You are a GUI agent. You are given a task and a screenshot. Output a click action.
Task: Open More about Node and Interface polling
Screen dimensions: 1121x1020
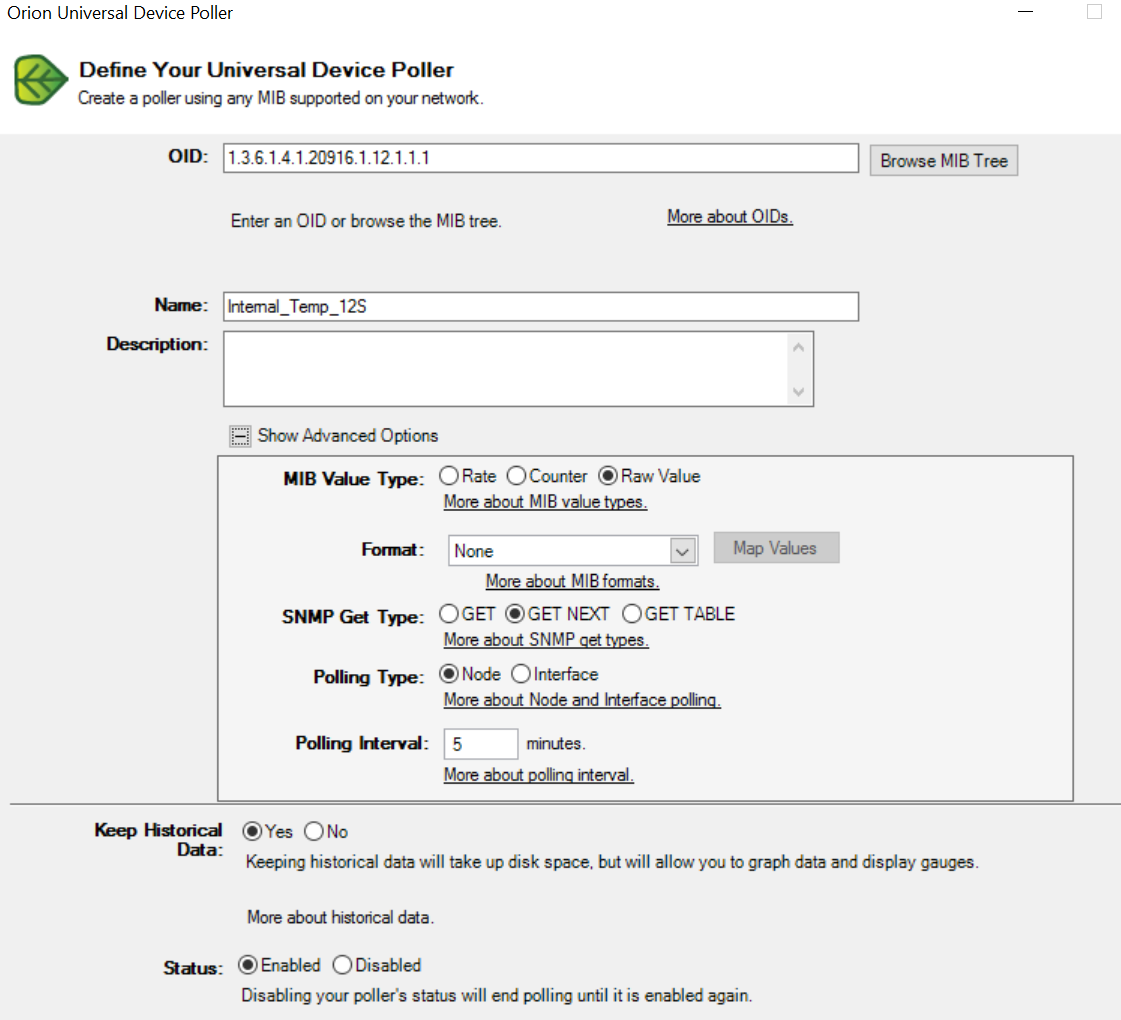pos(582,700)
